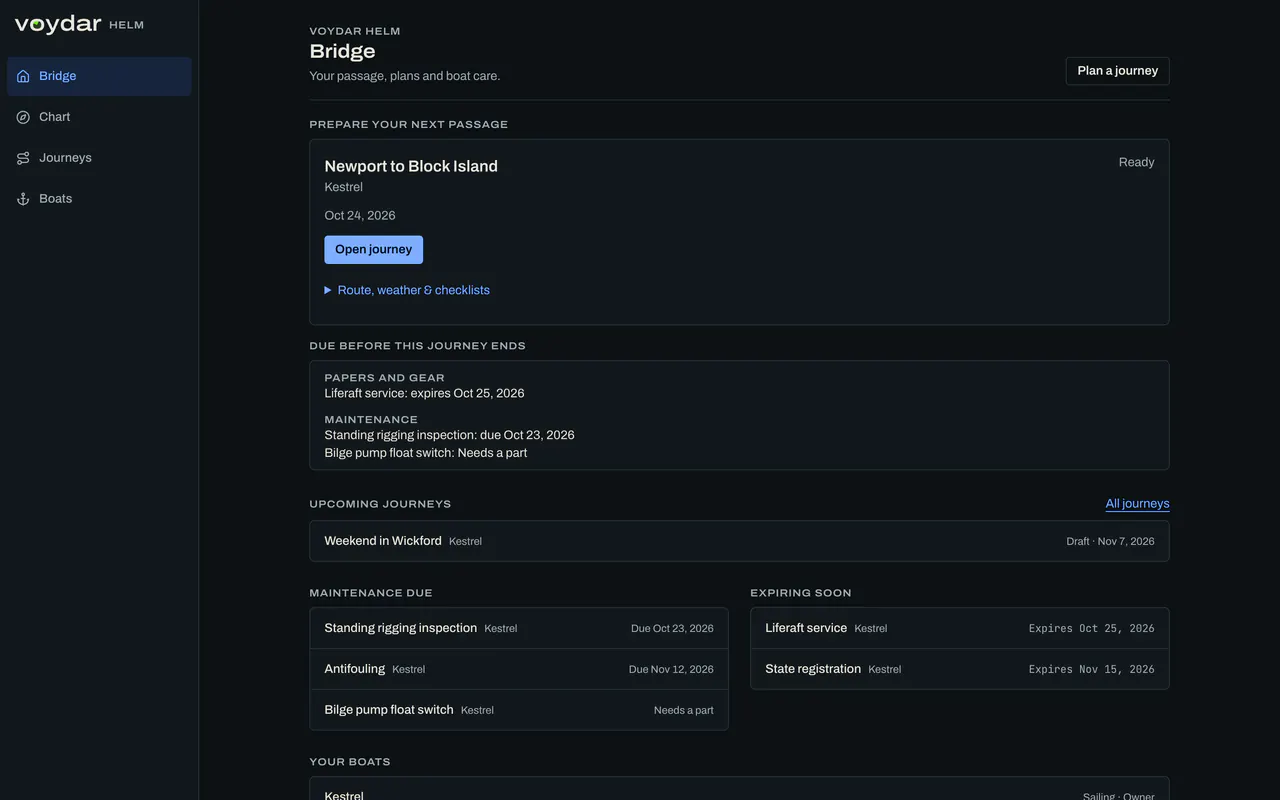Click the 'Due Nov 12, 2026' value
Image resolution: width=1280 pixels, height=800 pixels.
[671, 669]
